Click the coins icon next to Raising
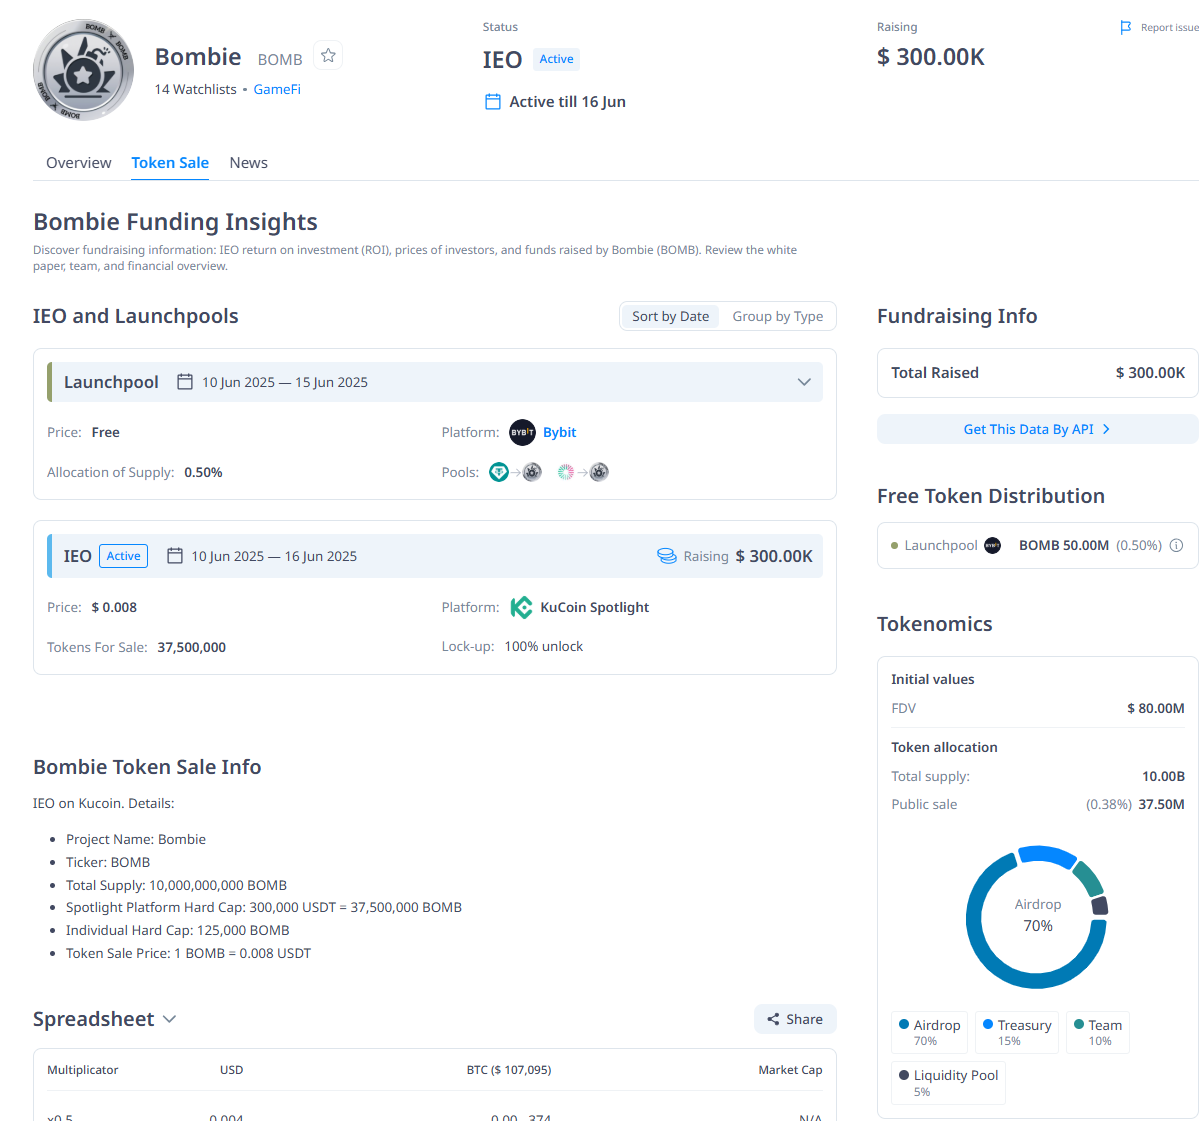The image size is (1199, 1121). [667, 556]
